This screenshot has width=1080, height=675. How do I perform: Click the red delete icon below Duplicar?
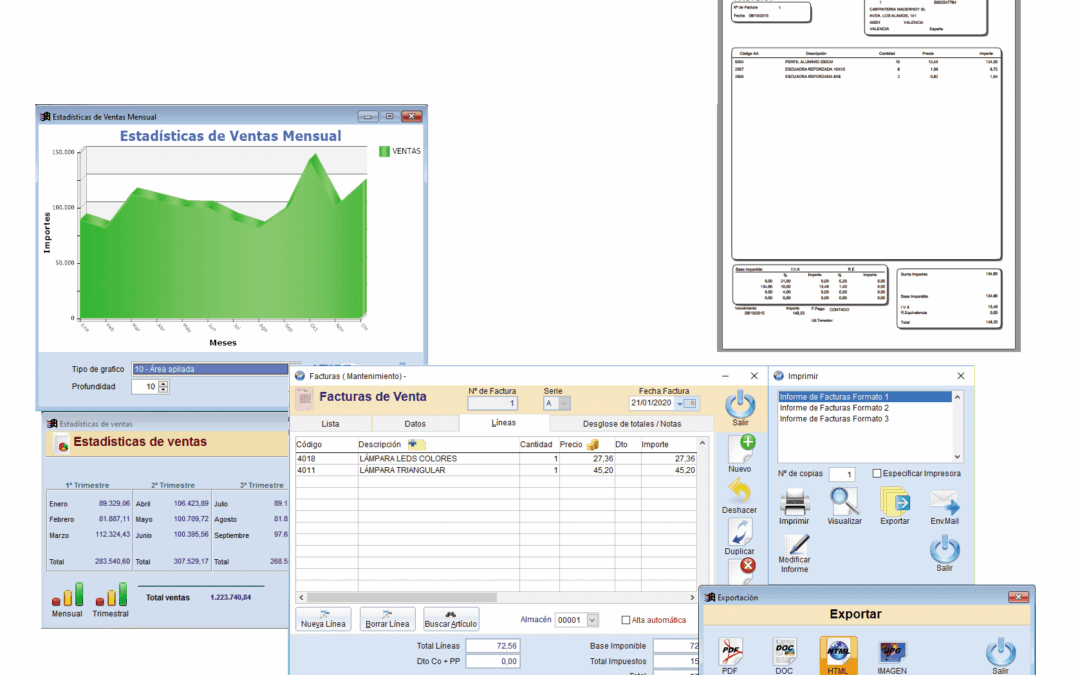click(747, 565)
